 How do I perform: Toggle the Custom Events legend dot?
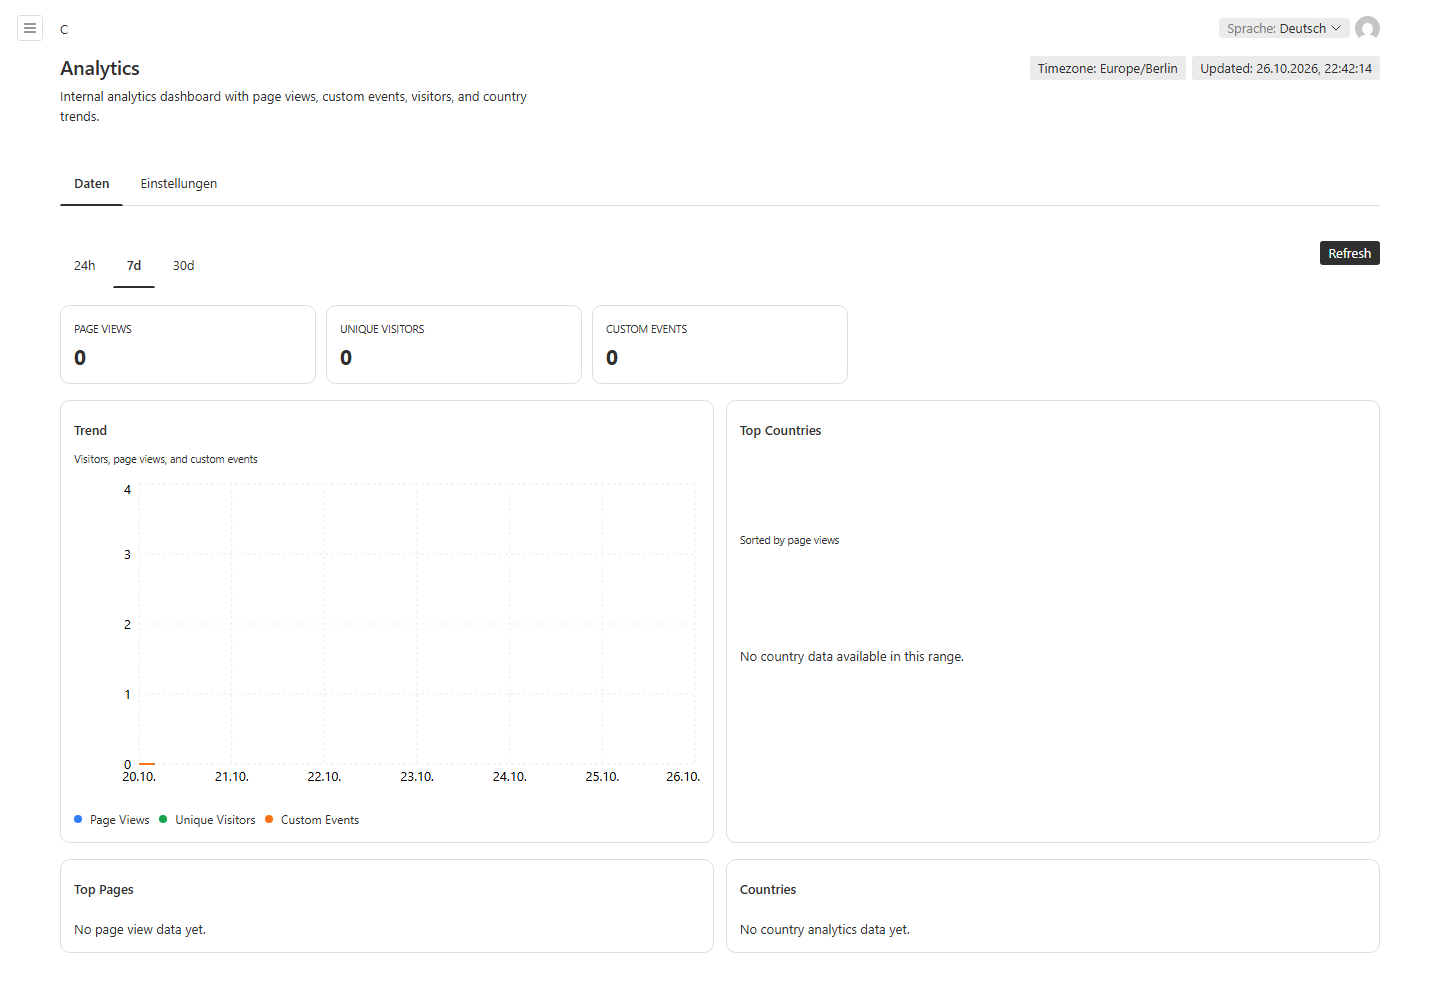click(x=269, y=820)
